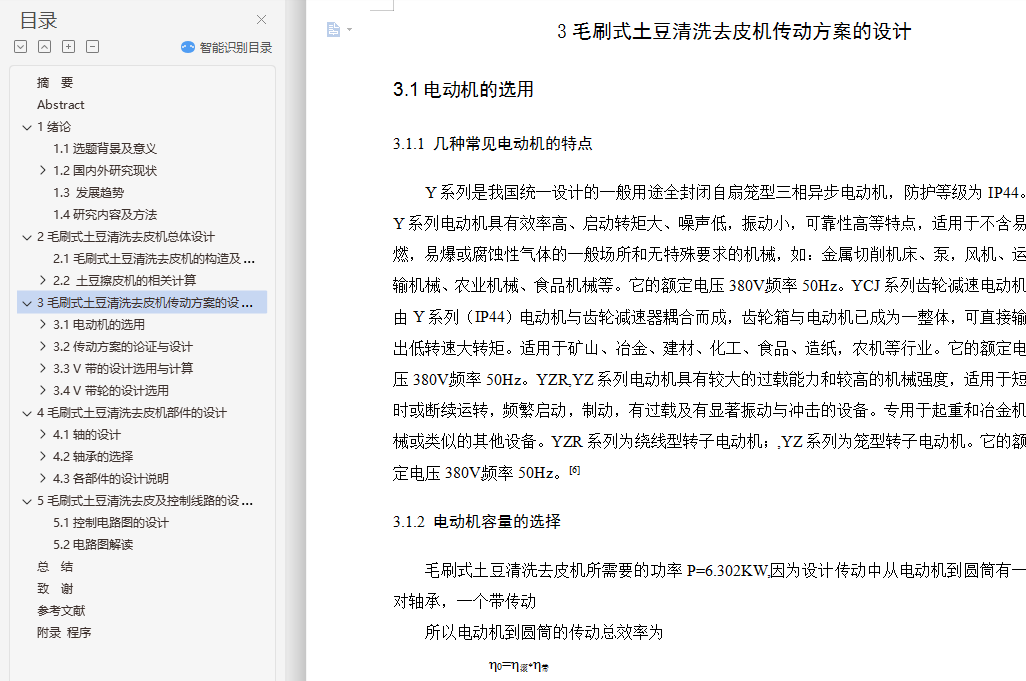Collapse chapter 4 去皮机部件的设计
Image resolution: width=1026 pixels, height=681 pixels.
(x=27, y=413)
